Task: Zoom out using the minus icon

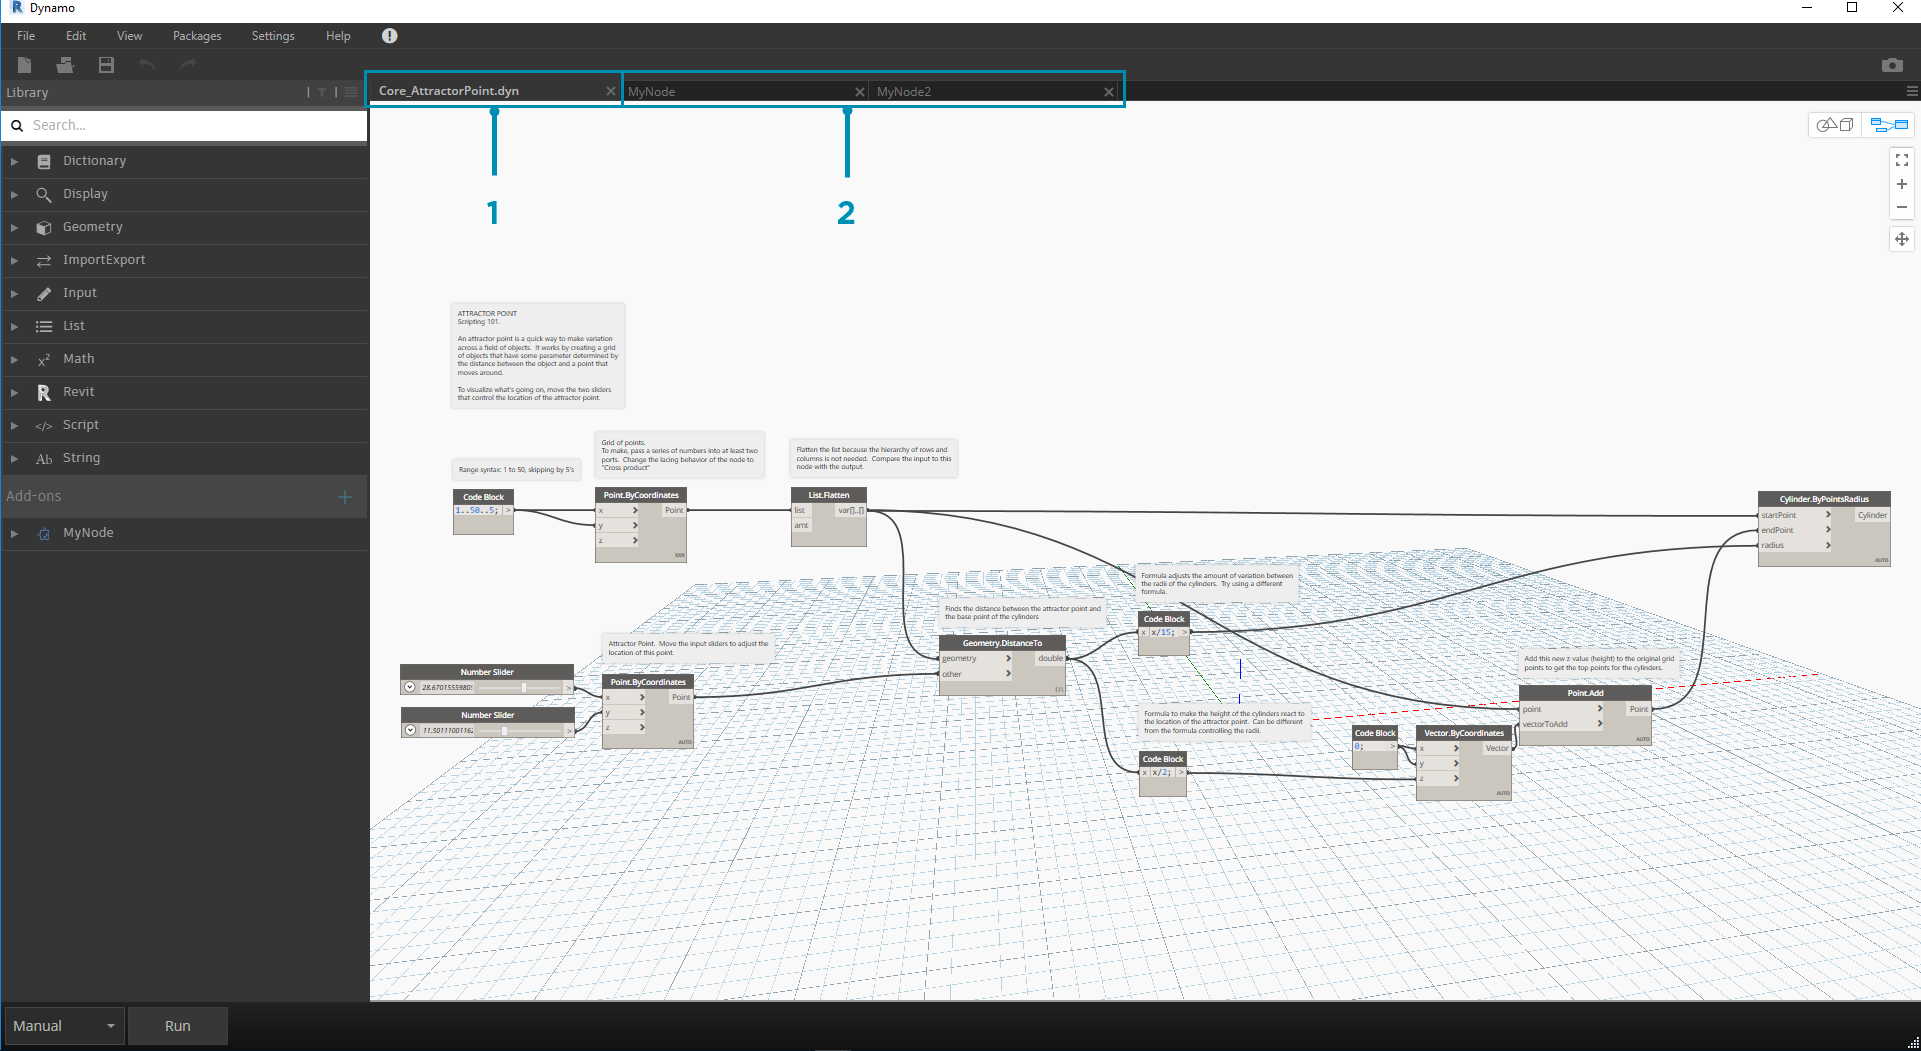Action: [x=1901, y=208]
